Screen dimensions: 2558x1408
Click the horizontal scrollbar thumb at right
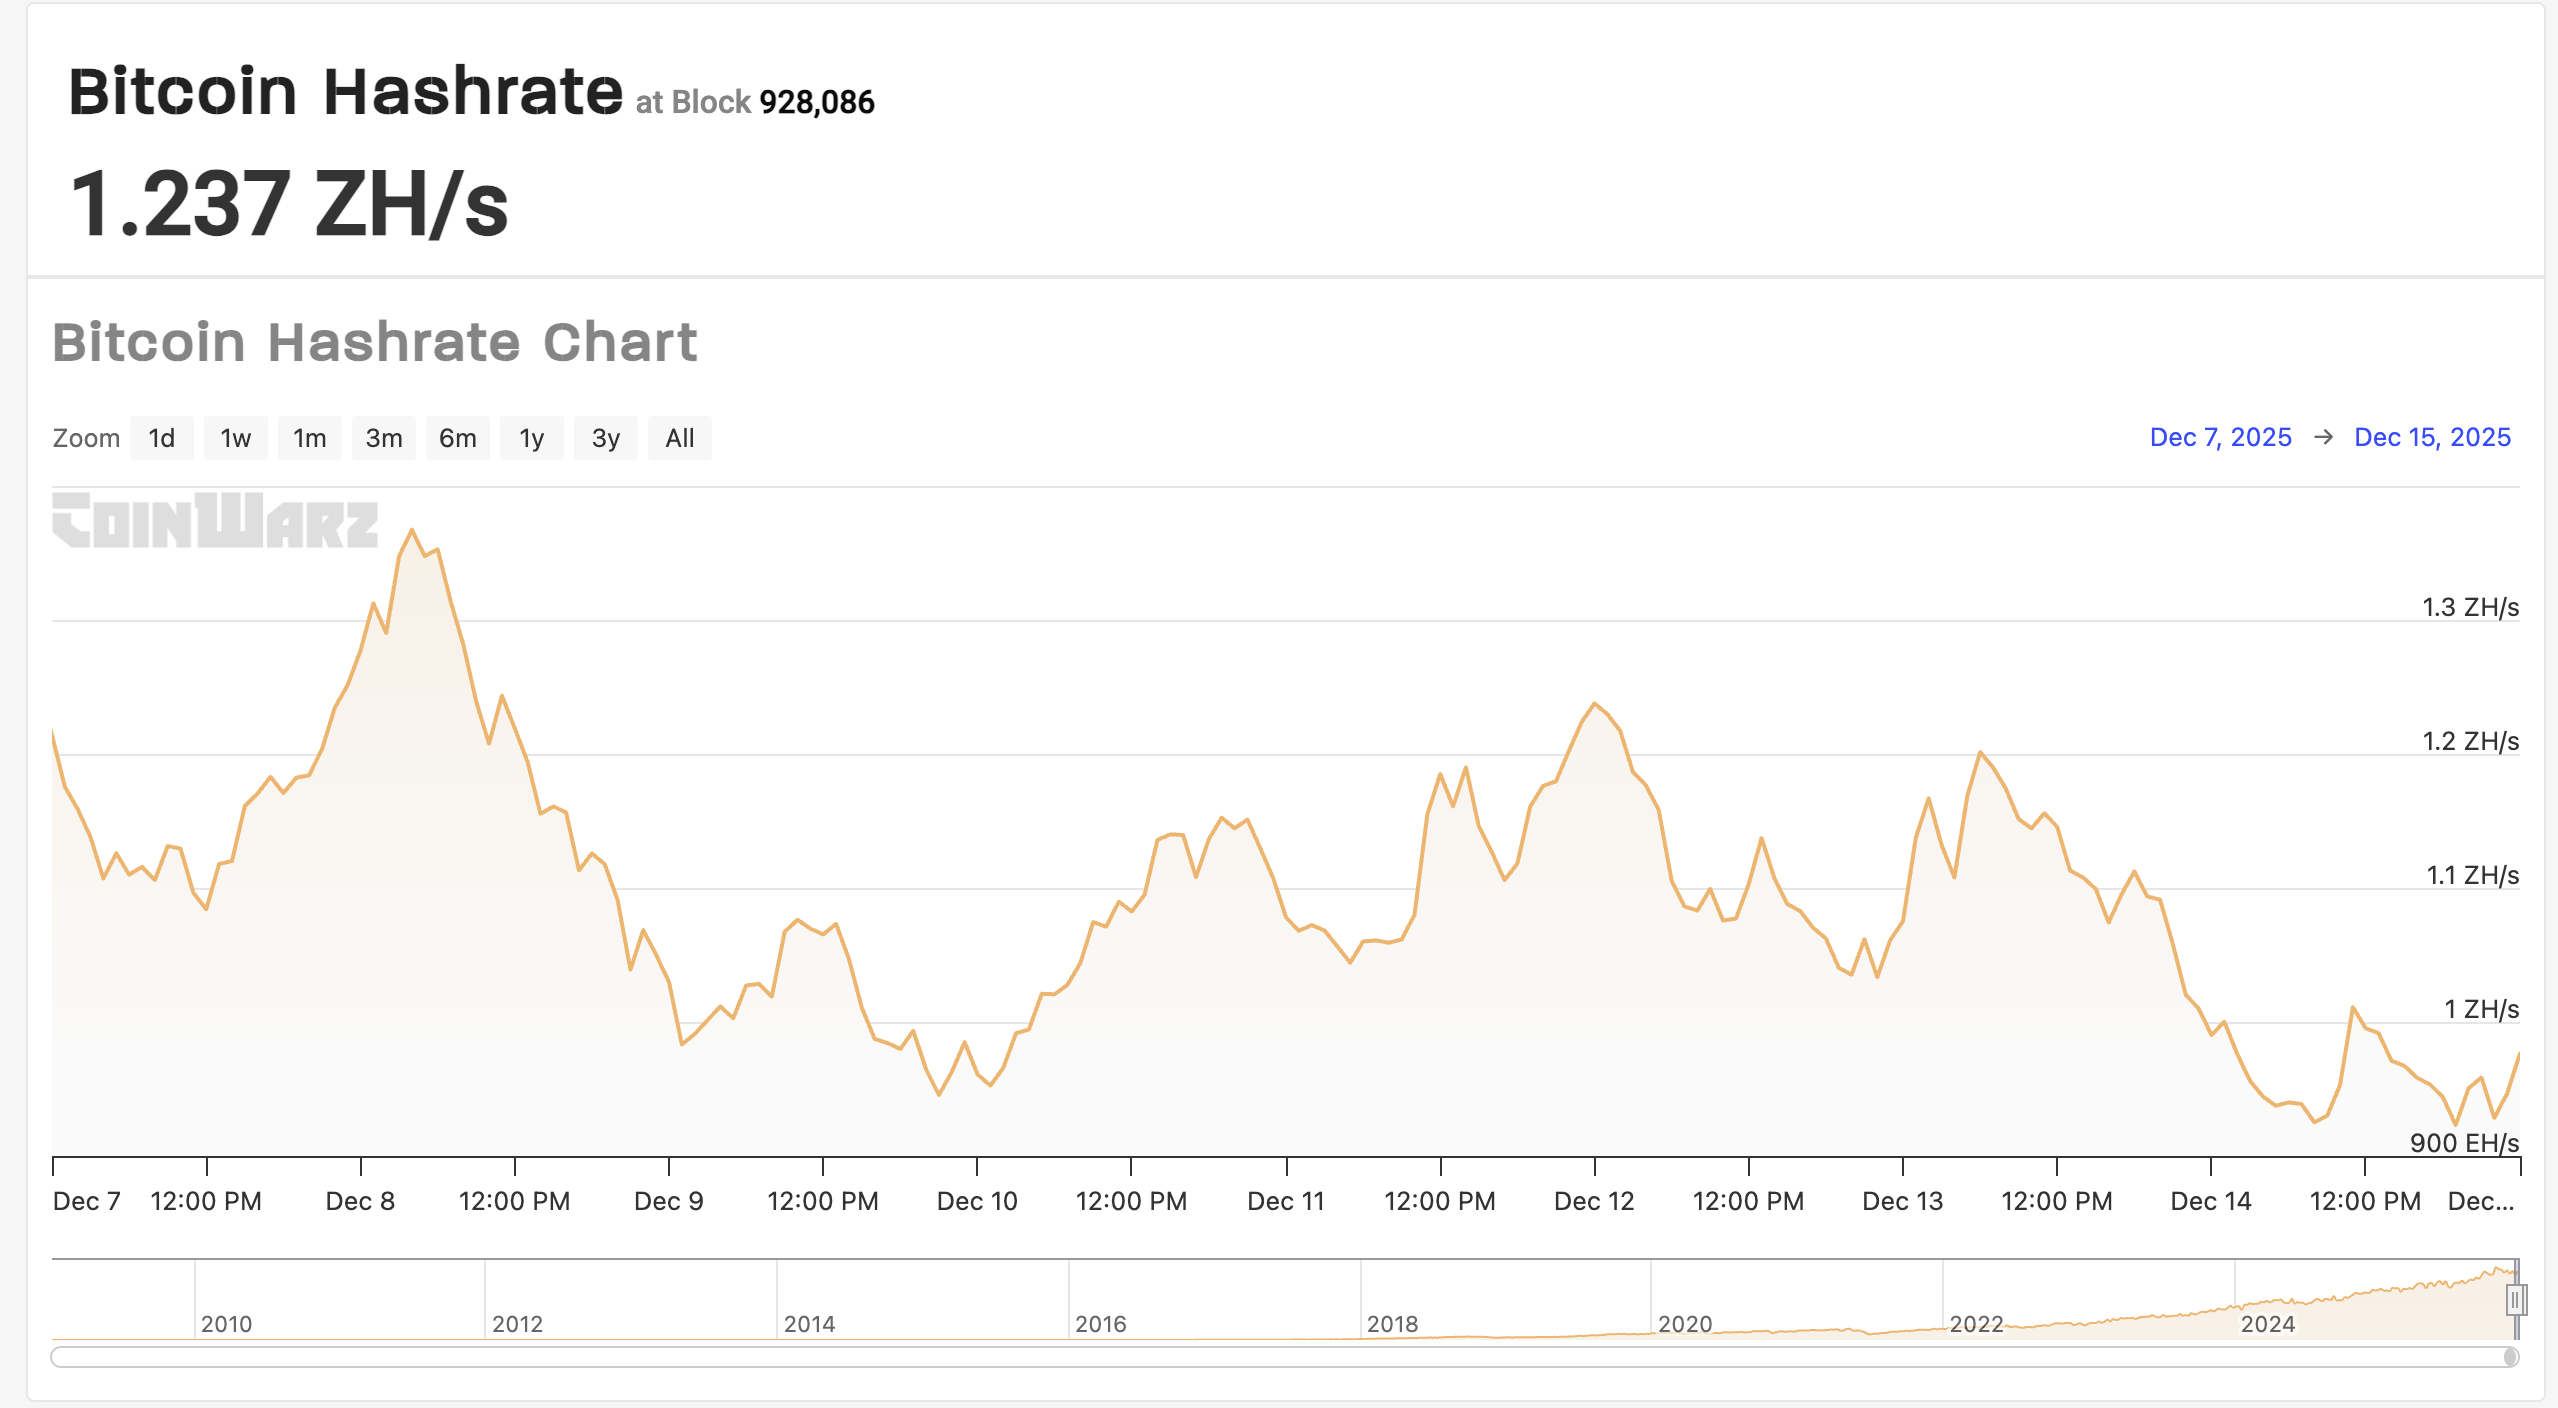pos(2510,1357)
